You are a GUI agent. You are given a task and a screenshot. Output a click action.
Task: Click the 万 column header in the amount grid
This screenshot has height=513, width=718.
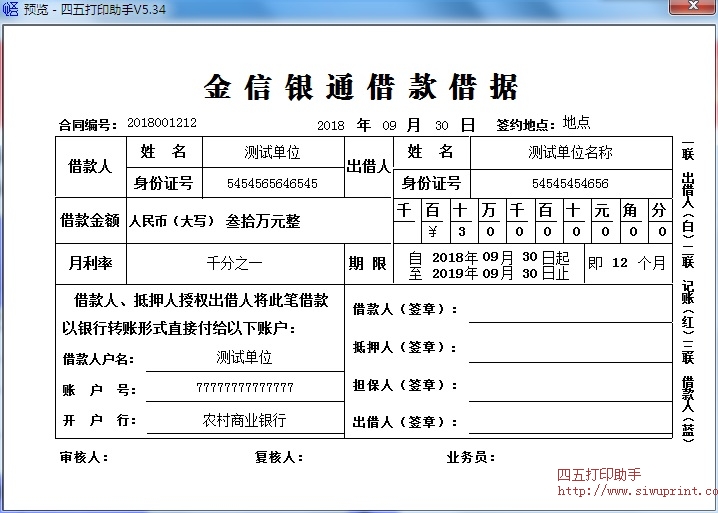pos(489,210)
